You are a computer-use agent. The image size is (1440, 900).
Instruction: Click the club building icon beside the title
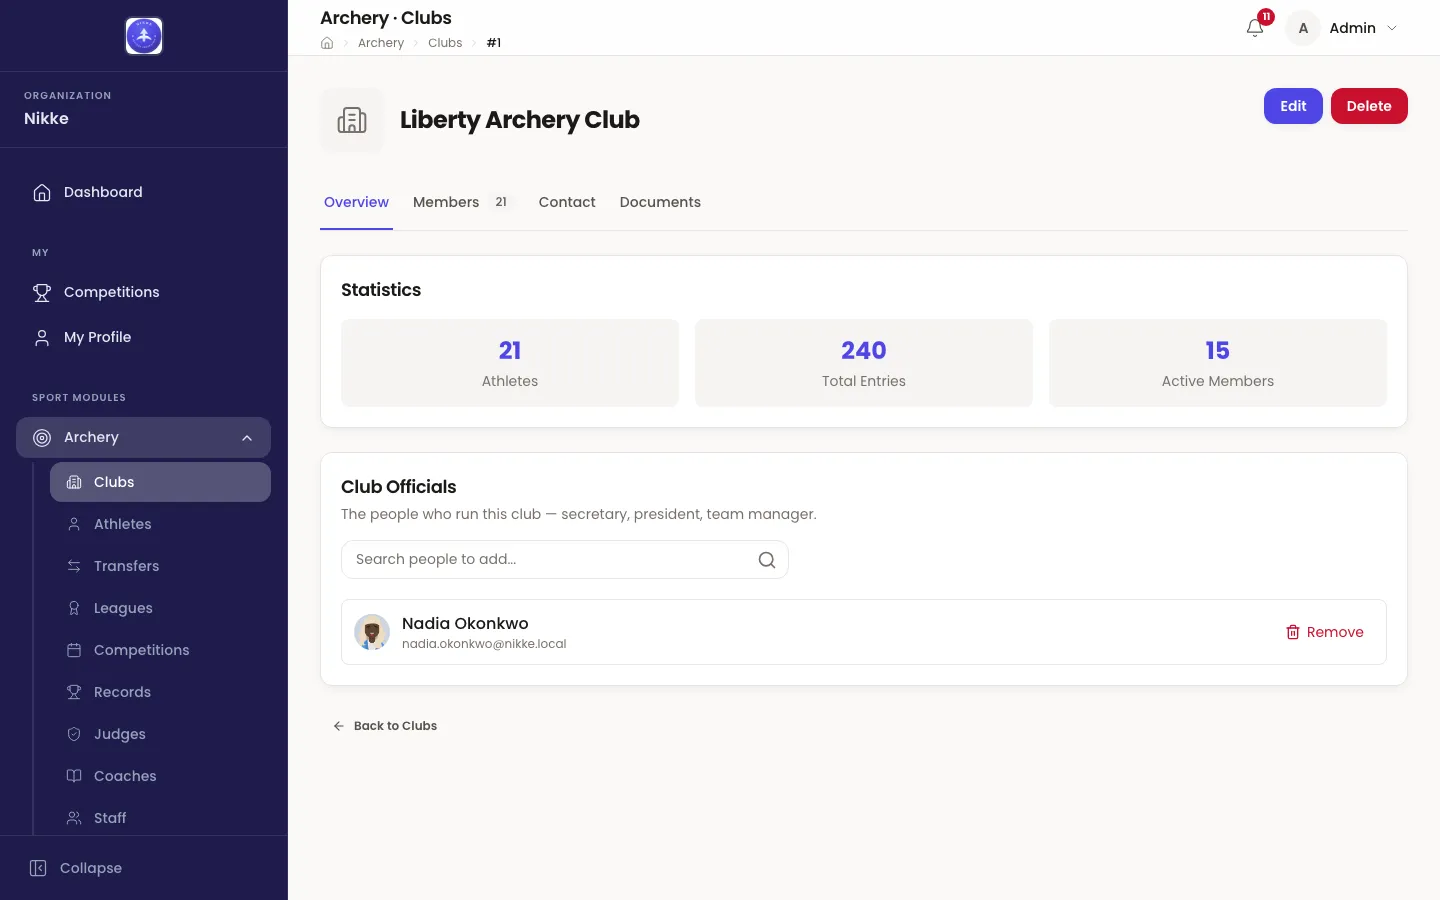tap(352, 120)
